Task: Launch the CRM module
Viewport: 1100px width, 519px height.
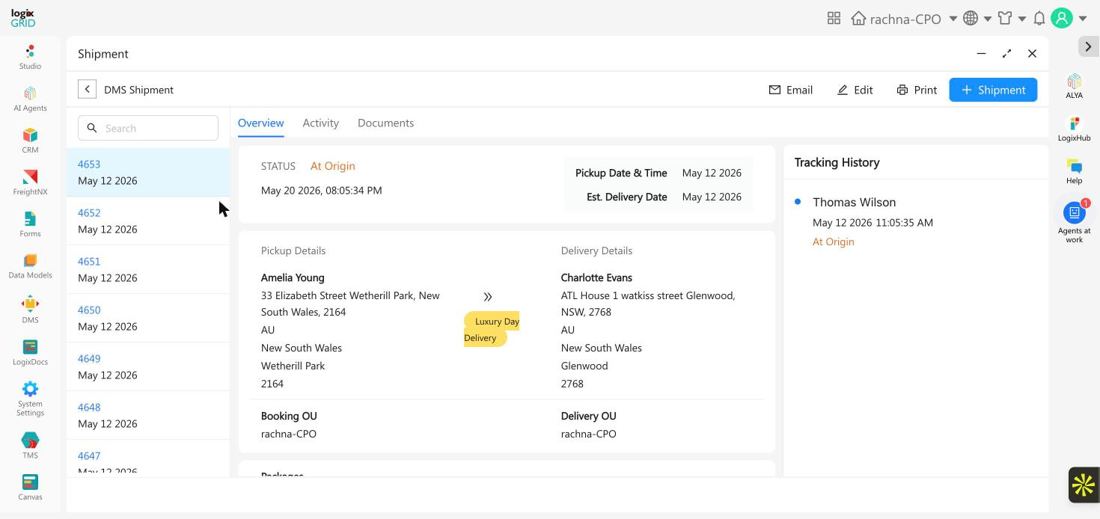Action: (29, 140)
